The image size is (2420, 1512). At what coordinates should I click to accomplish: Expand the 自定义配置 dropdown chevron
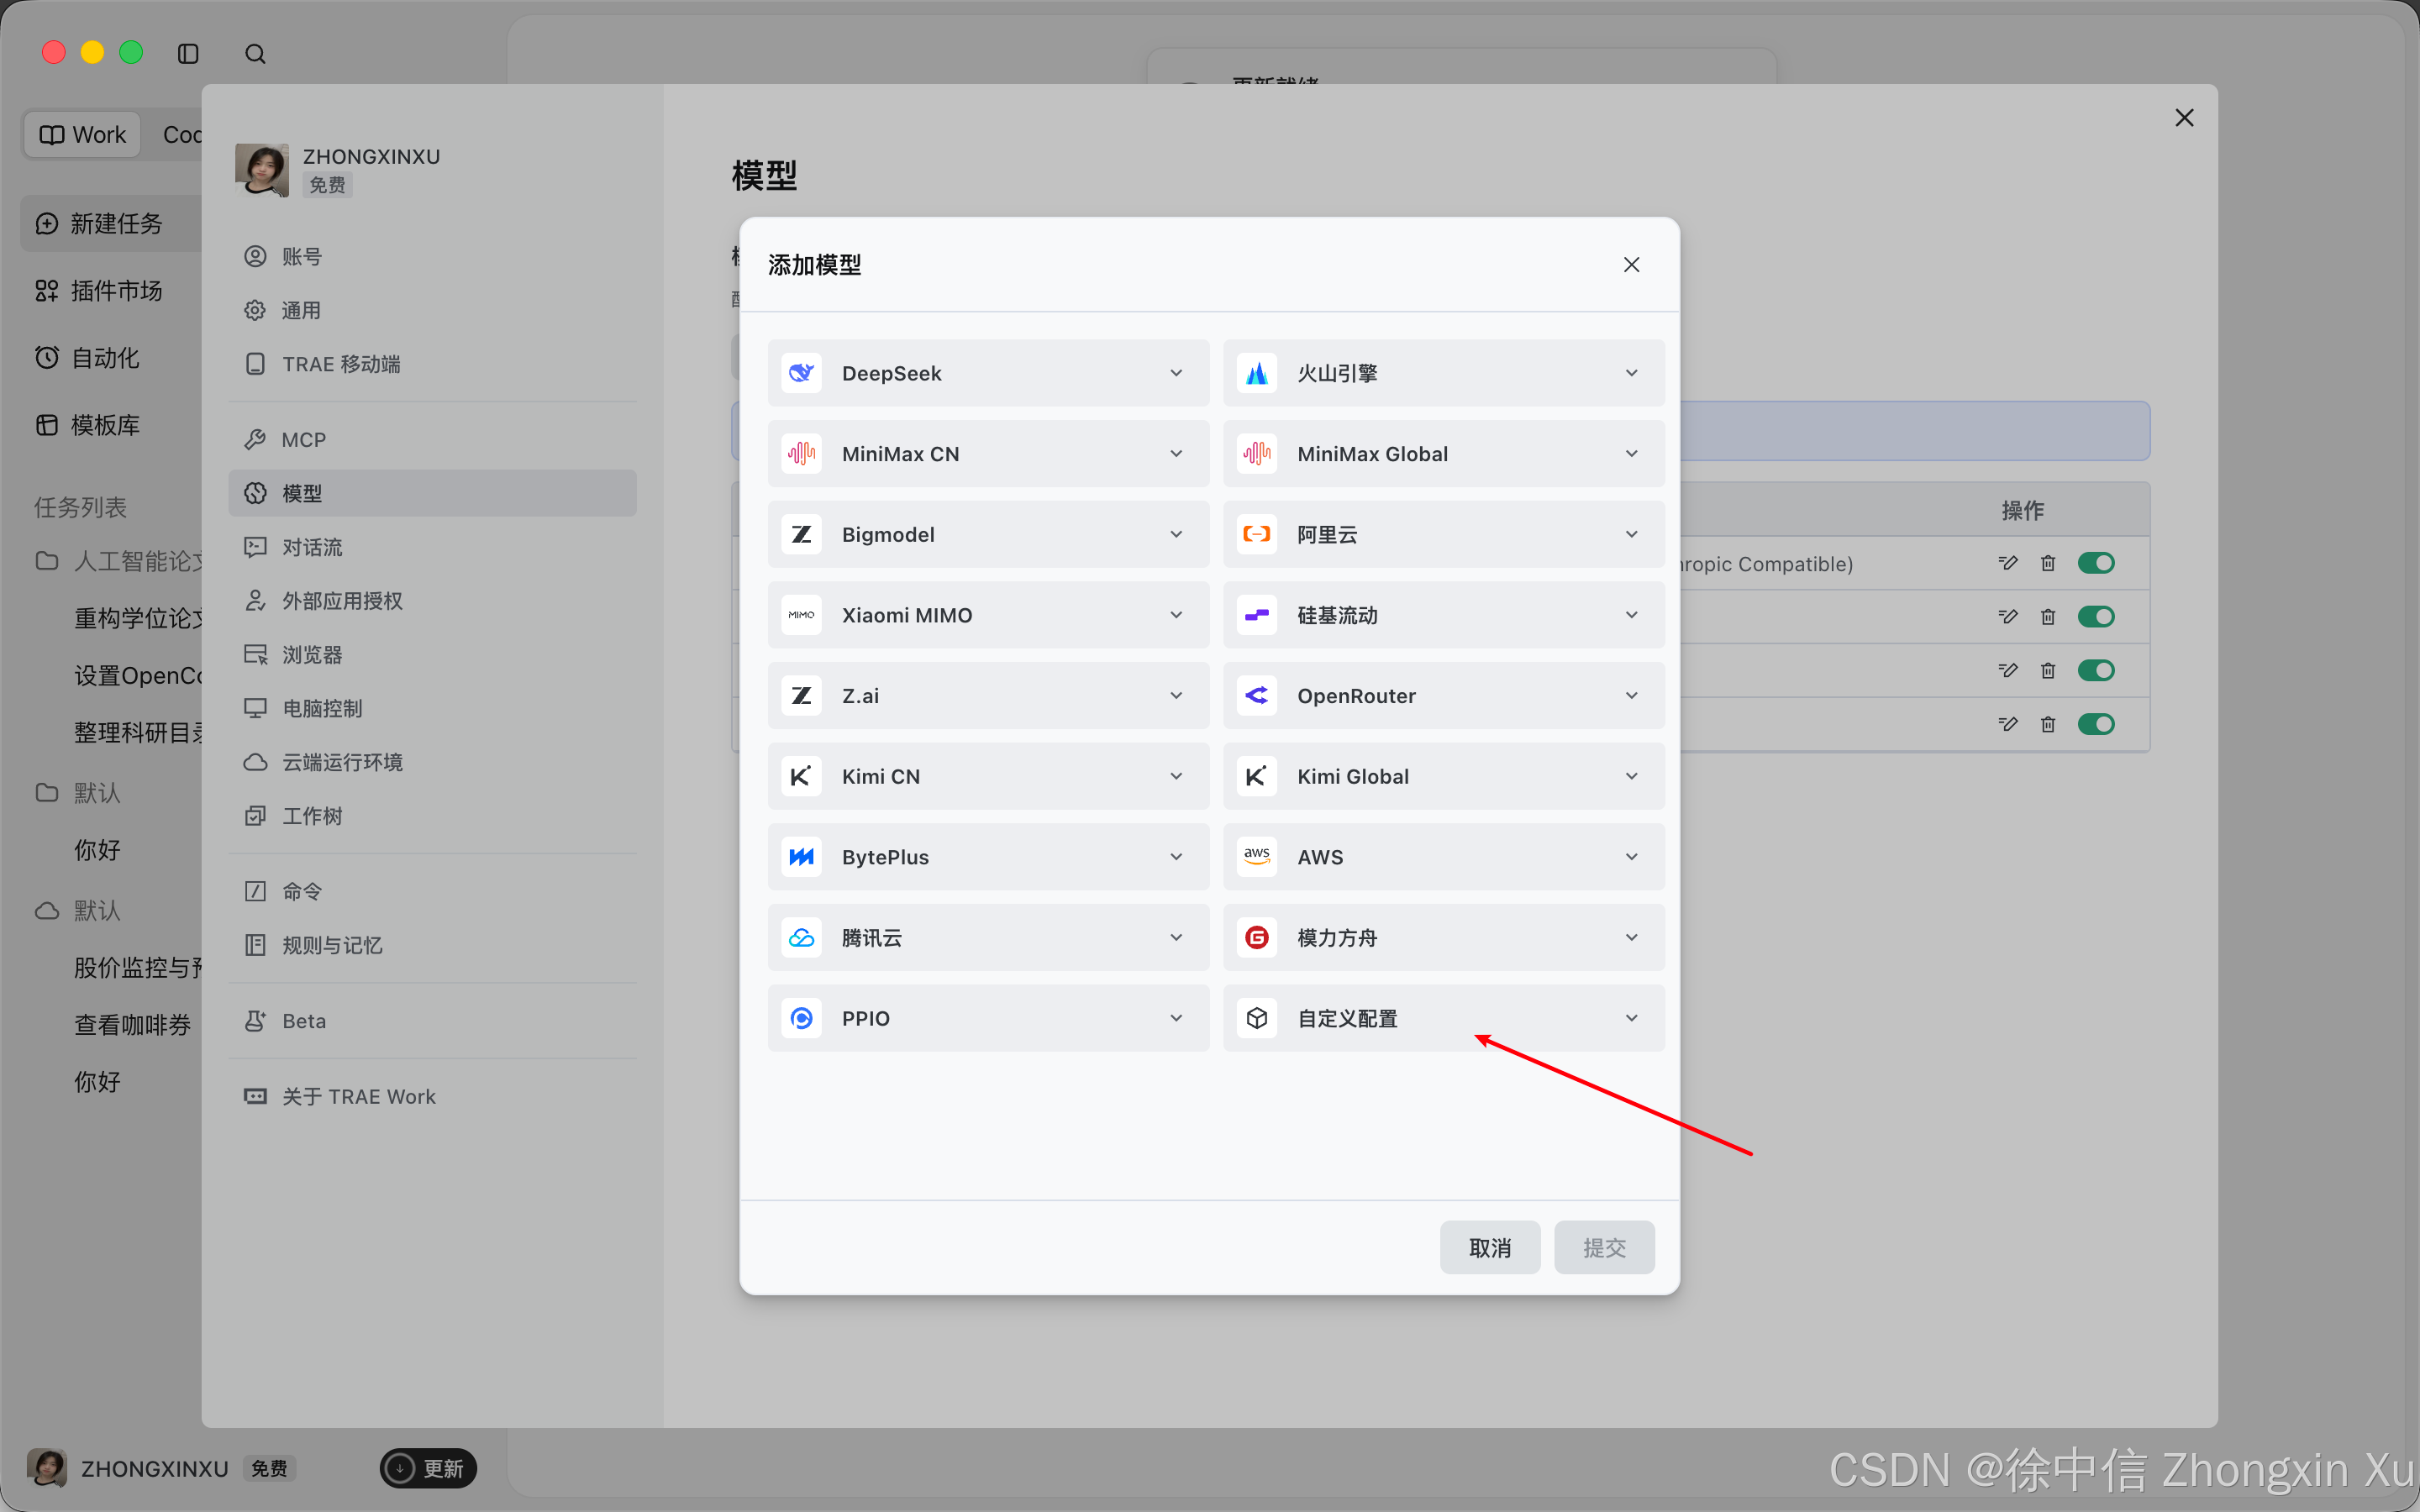tap(1631, 1018)
